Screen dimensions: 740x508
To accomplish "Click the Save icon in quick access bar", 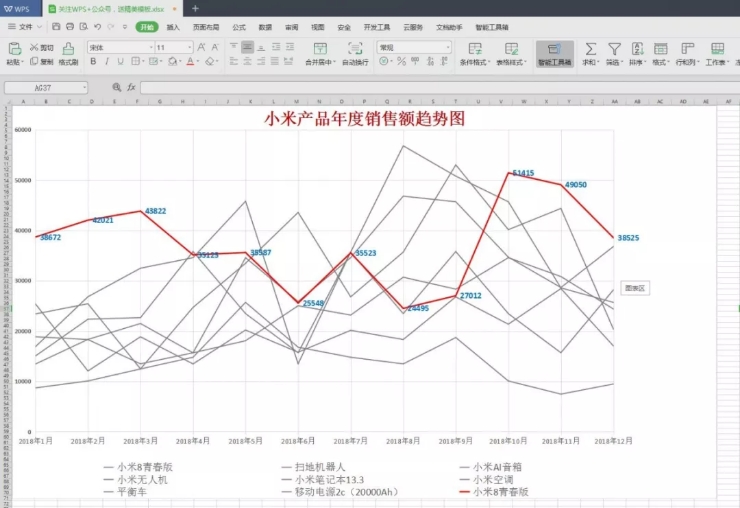I will click(56, 26).
